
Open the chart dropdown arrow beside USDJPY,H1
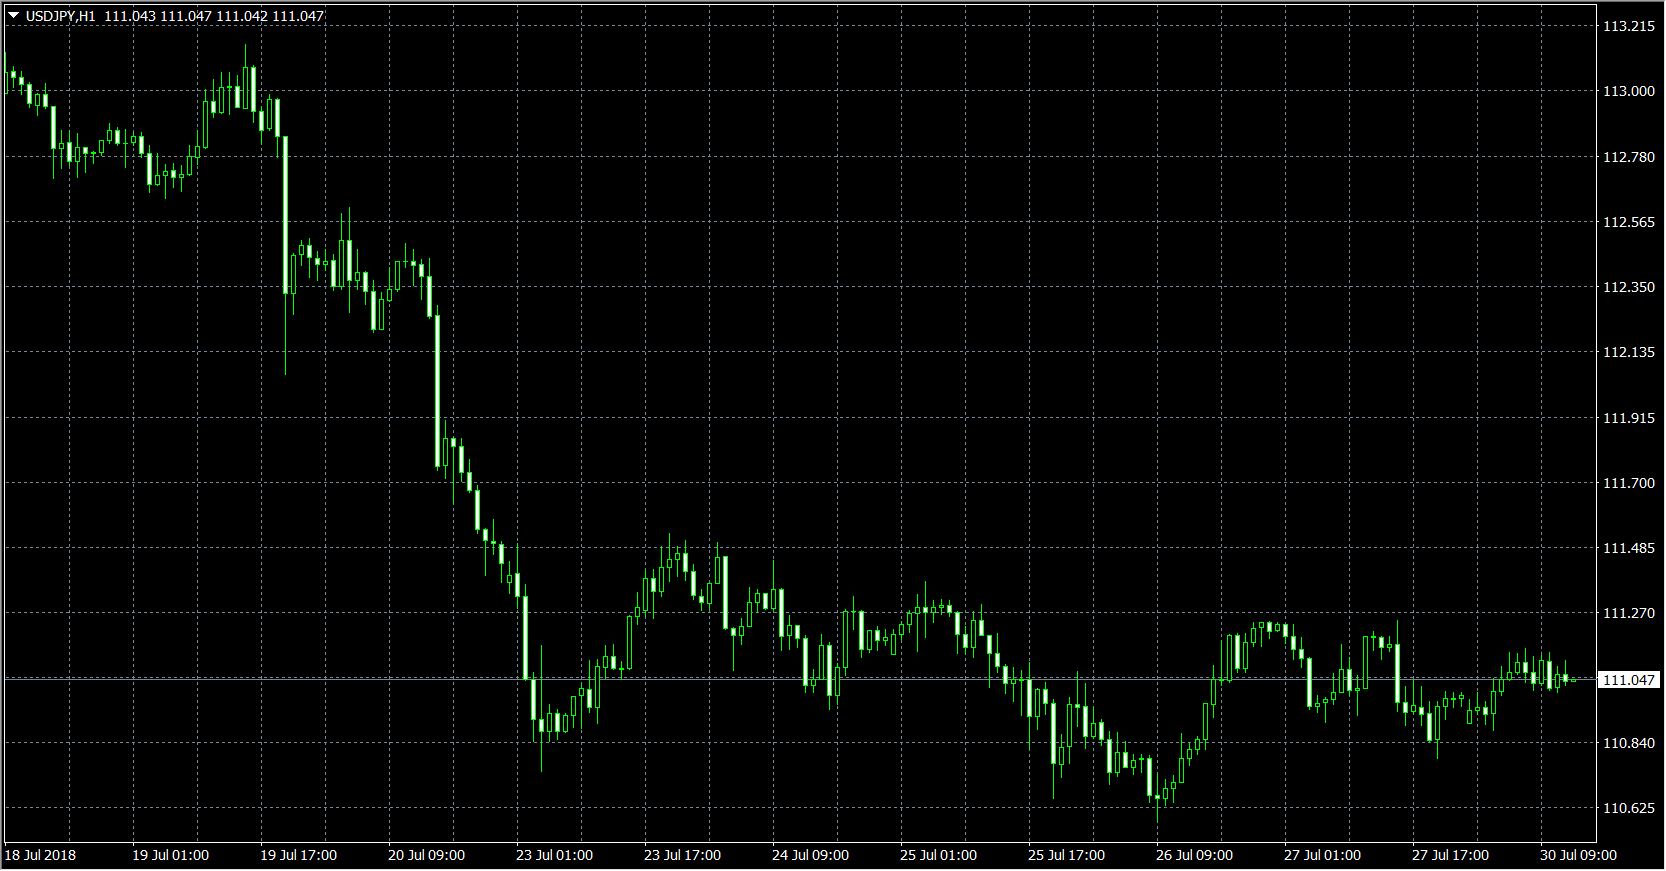[x=14, y=16]
